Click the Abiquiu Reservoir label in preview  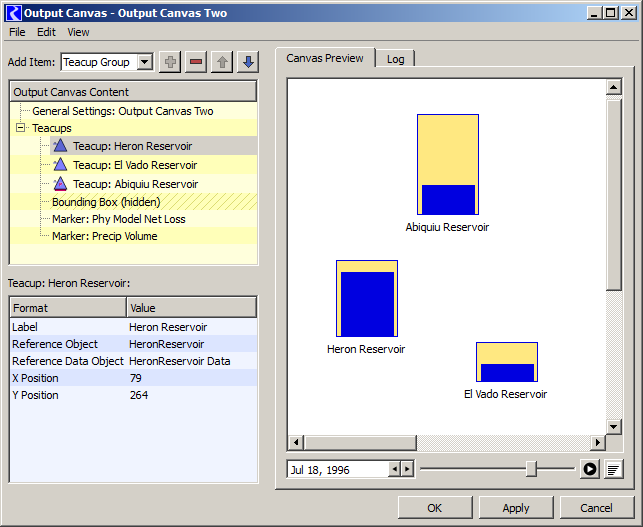click(447, 227)
